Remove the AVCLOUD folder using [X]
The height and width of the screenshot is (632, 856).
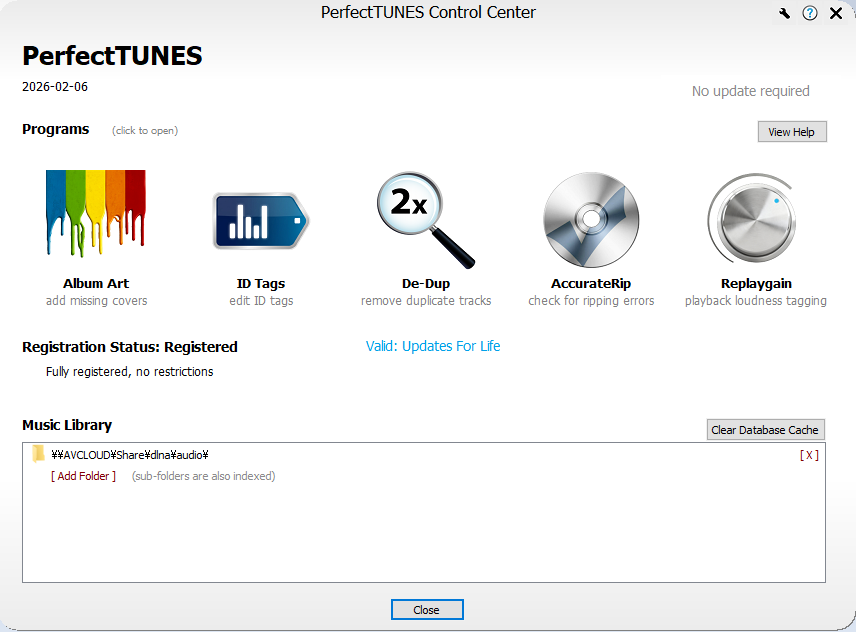[x=808, y=455]
